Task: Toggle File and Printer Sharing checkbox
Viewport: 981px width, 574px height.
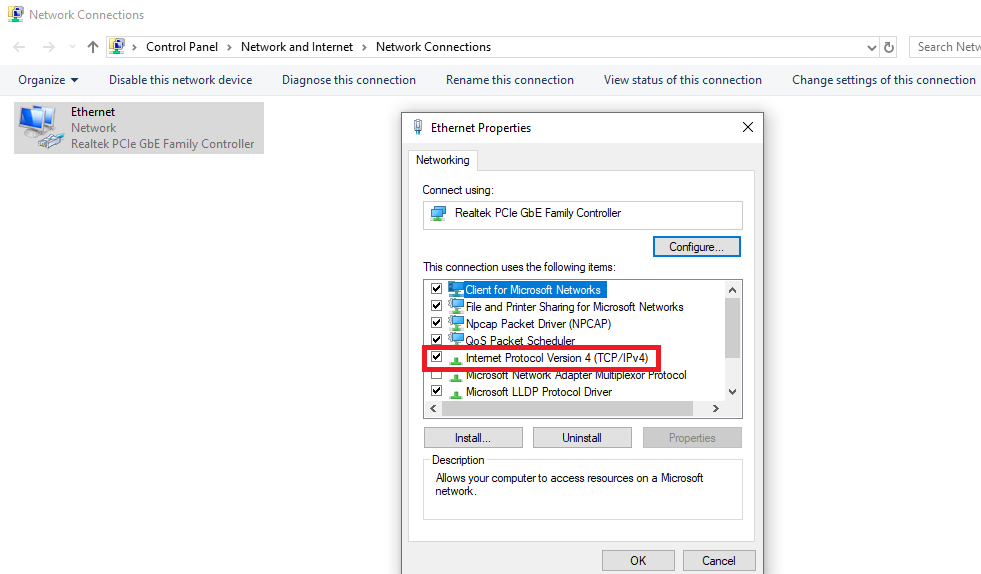Action: (437, 306)
